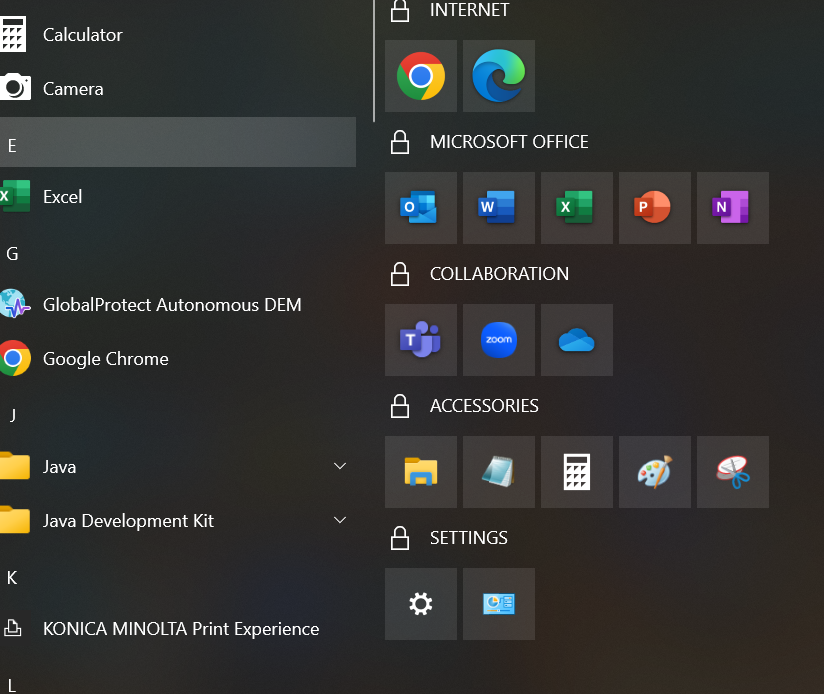824x694 pixels.
Task: Click the L letter header
Action: tap(12, 686)
